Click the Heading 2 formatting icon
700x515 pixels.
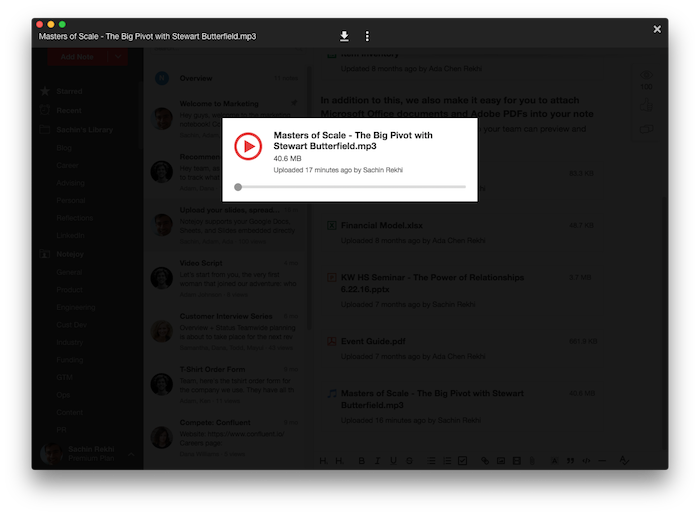tap(339, 461)
